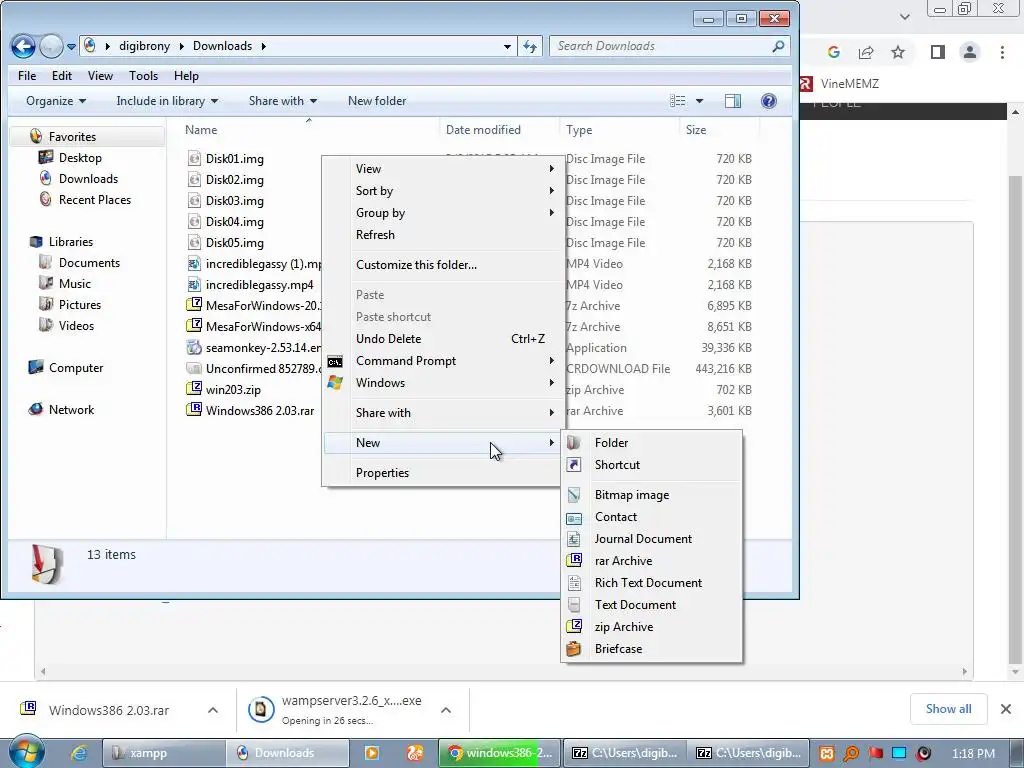Screen dimensions: 1024x768
Task: Click the Refresh button beside the address bar
Action: click(530, 46)
